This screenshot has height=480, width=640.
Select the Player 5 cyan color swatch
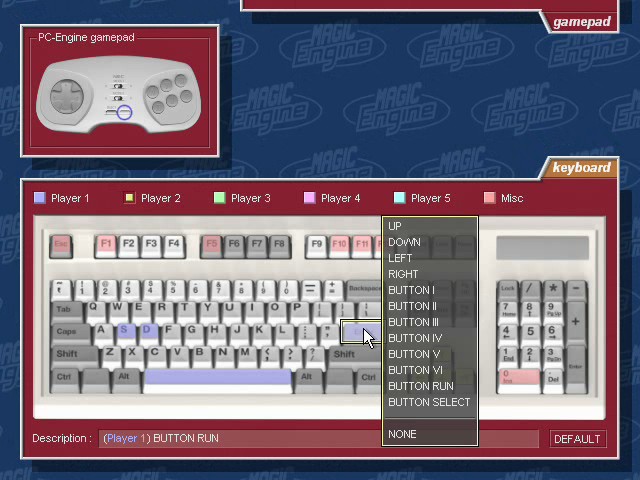coord(400,198)
